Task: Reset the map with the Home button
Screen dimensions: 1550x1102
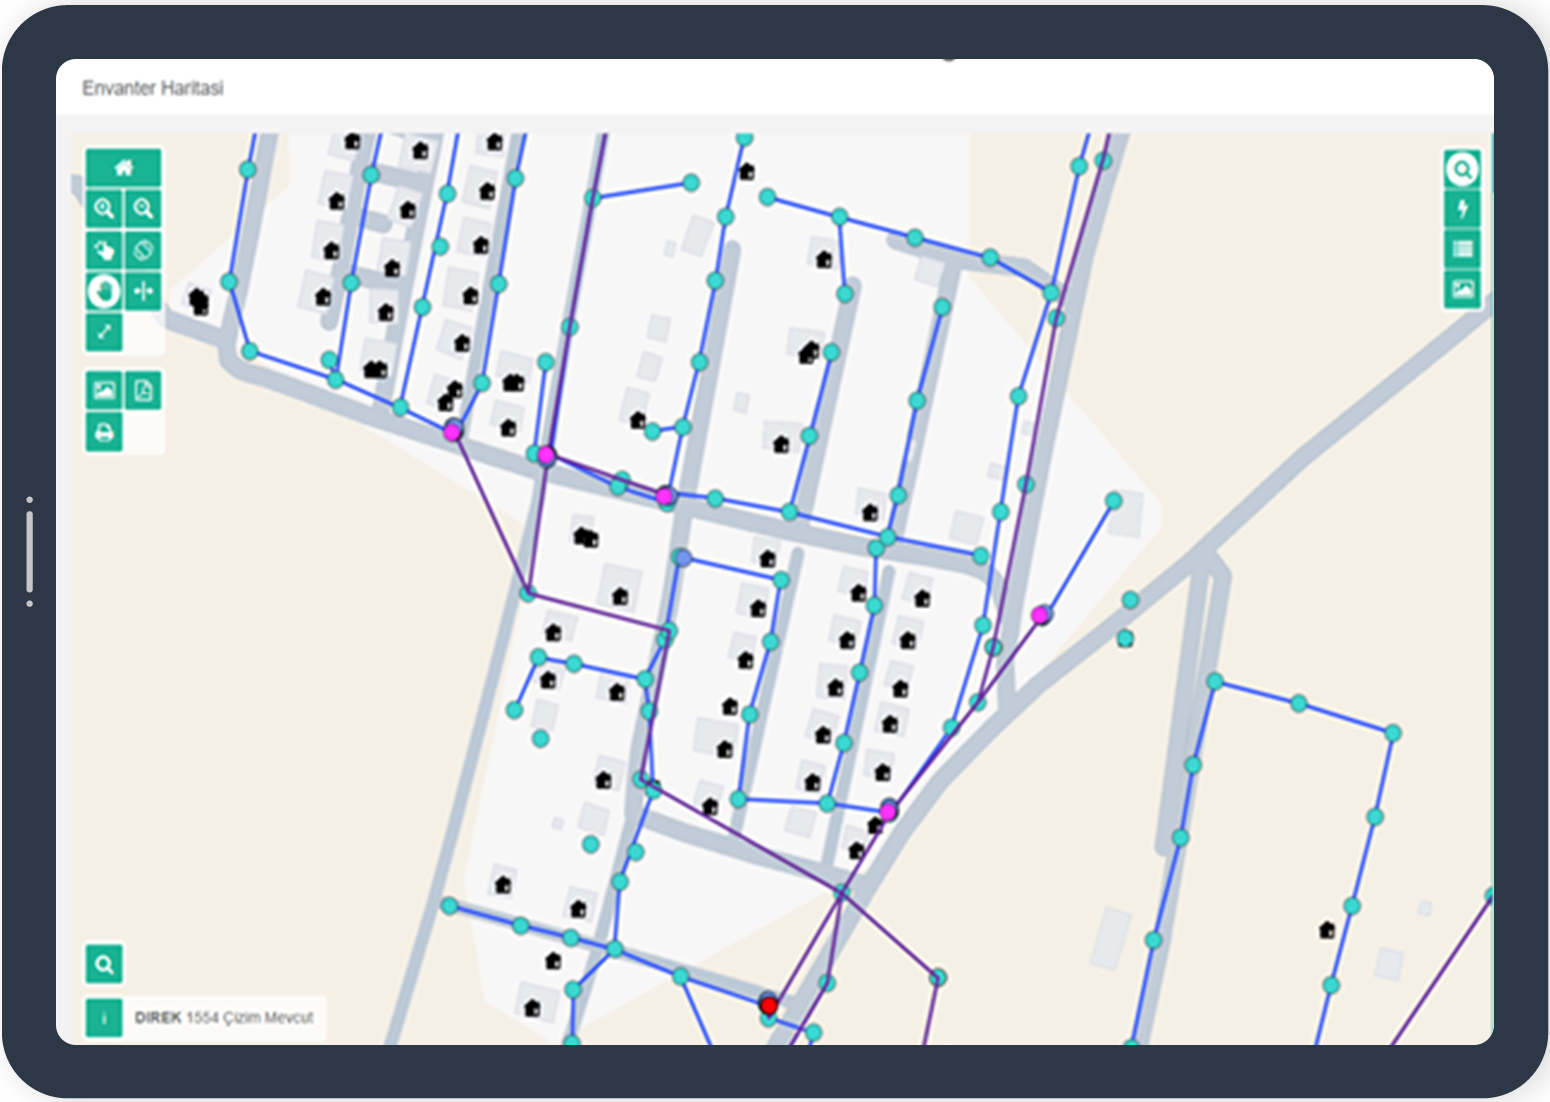Action: coord(123,168)
